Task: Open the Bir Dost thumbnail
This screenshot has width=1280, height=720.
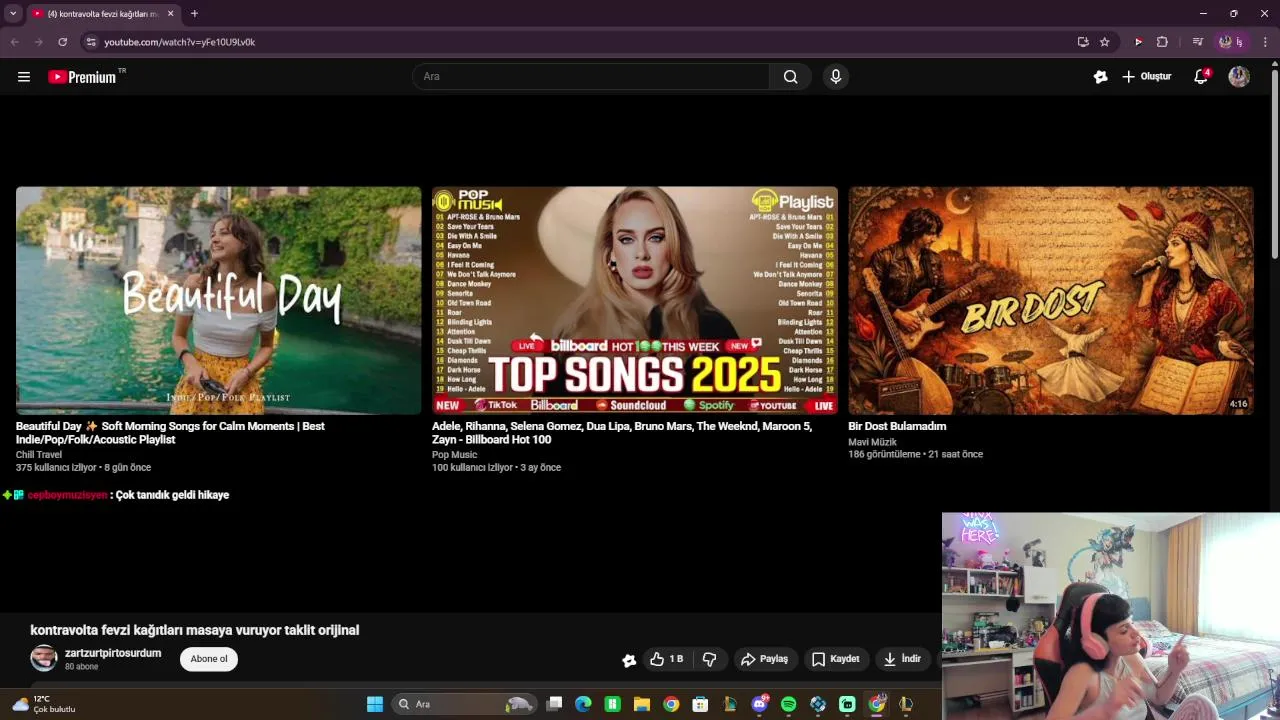Action: coord(1051,300)
